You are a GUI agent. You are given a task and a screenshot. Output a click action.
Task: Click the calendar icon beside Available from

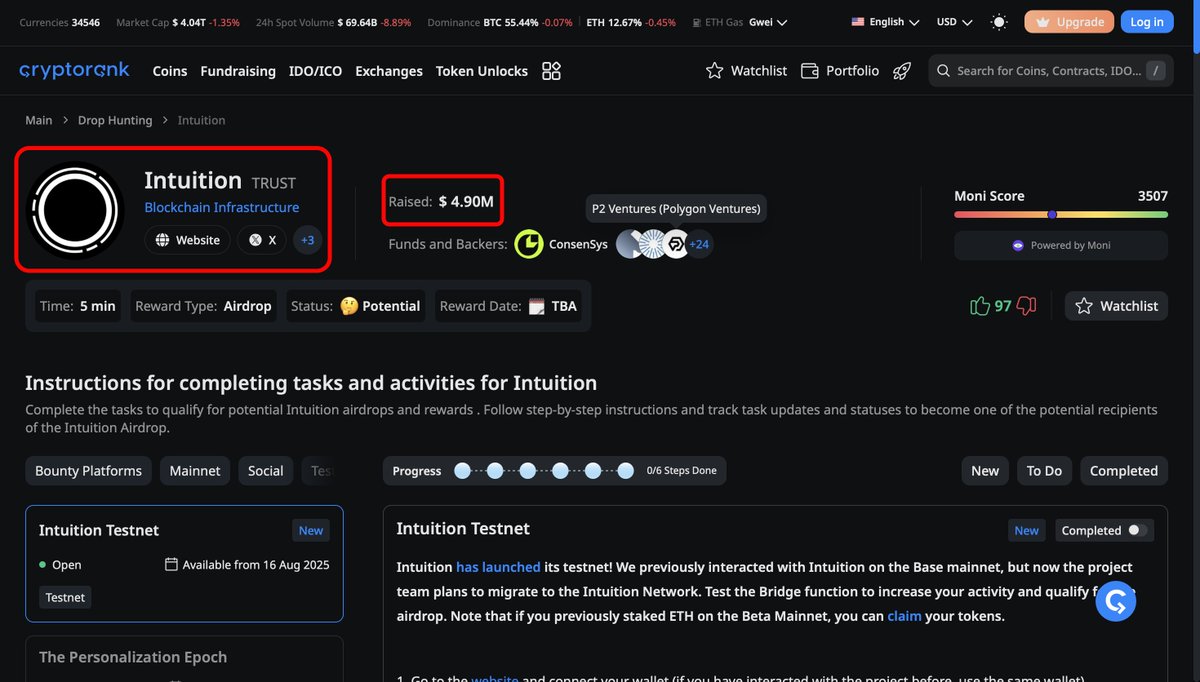coord(172,564)
